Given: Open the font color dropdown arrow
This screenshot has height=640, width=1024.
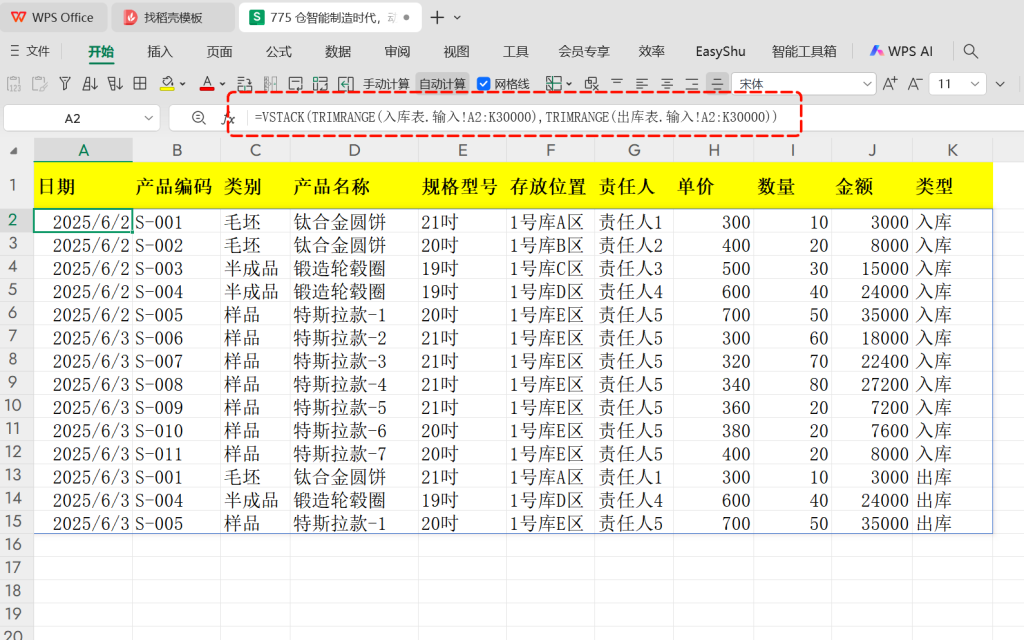Looking at the screenshot, I should tap(223, 84).
